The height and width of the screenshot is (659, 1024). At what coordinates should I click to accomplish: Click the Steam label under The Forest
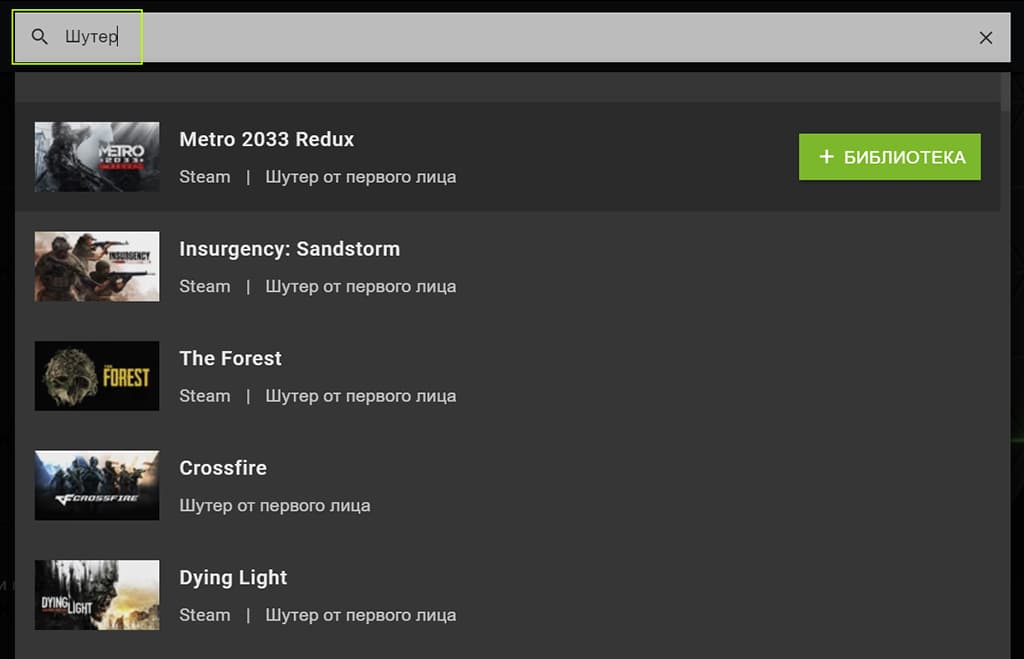(x=204, y=396)
